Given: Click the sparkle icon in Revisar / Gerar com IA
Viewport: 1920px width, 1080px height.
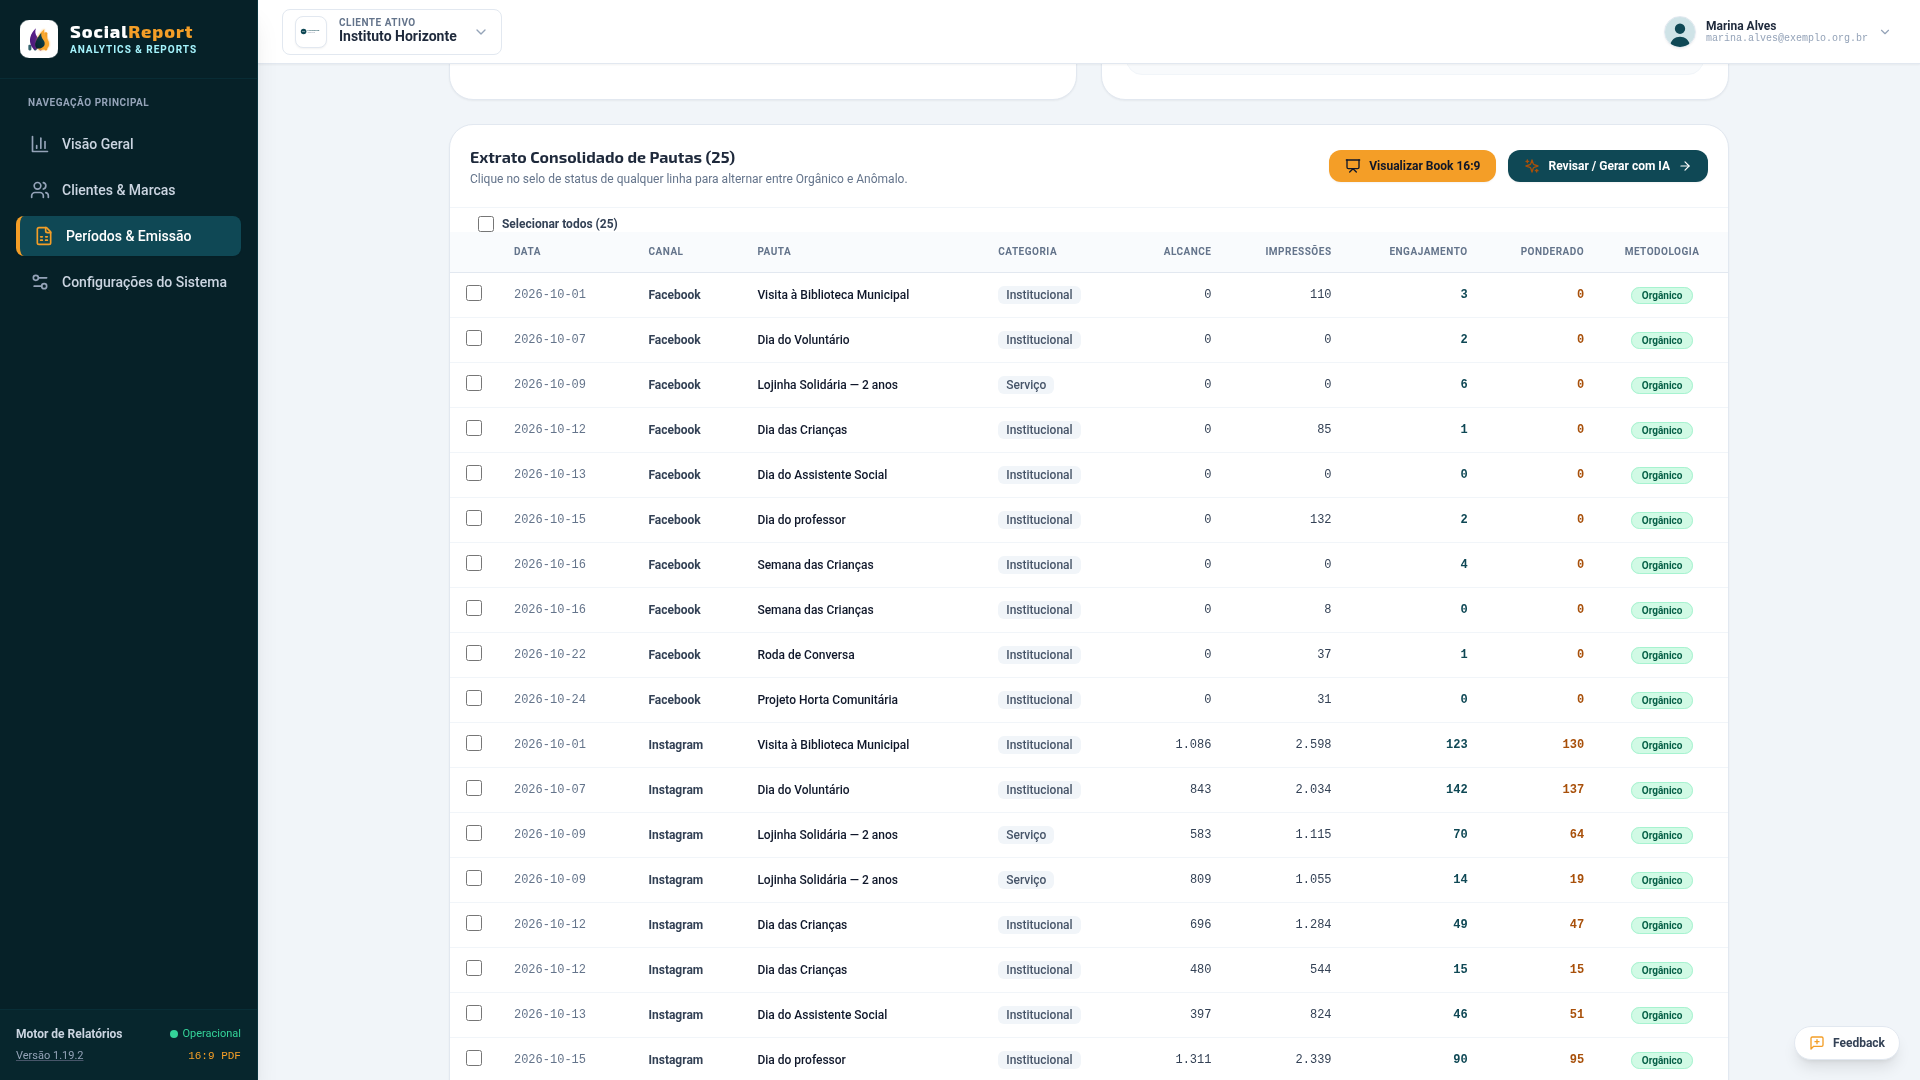Looking at the screenshot, I should (1532, 166).
